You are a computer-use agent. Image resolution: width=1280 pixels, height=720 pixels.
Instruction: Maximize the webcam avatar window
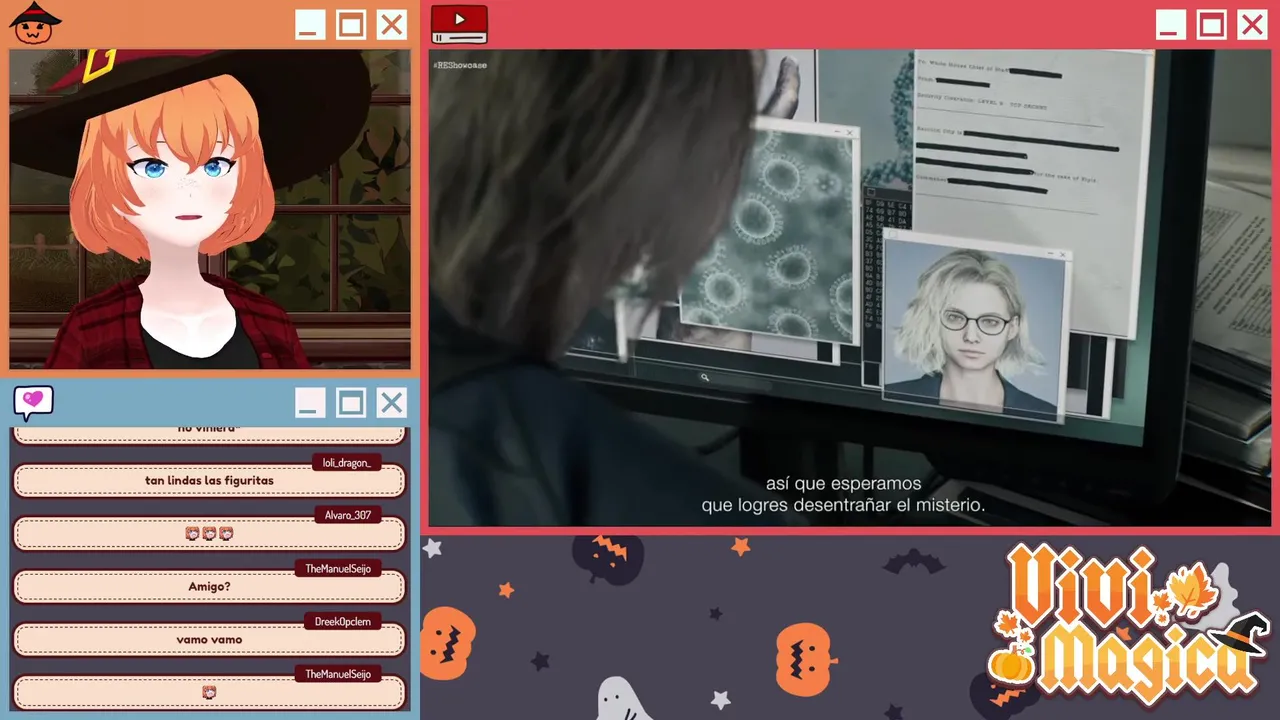pos(351,25)
